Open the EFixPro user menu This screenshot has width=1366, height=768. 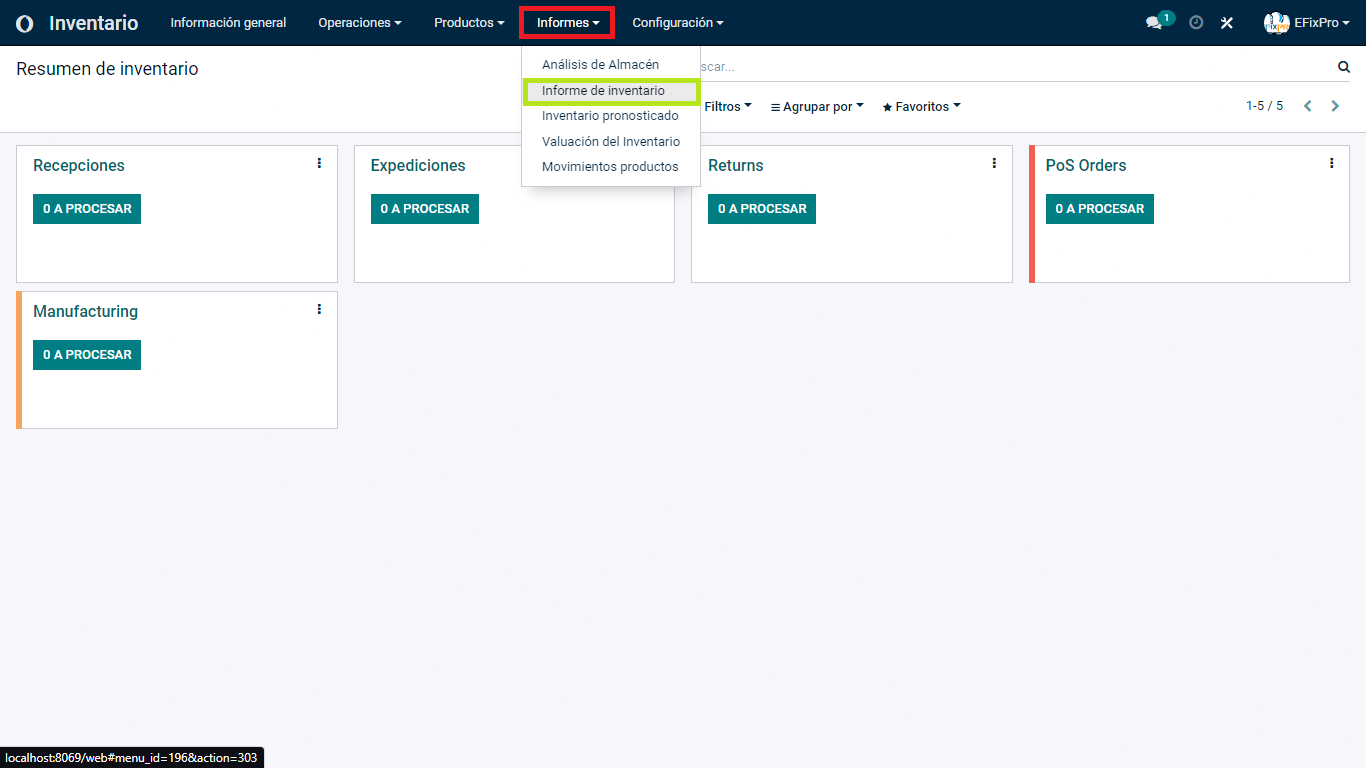click(x=1307, y=23)
